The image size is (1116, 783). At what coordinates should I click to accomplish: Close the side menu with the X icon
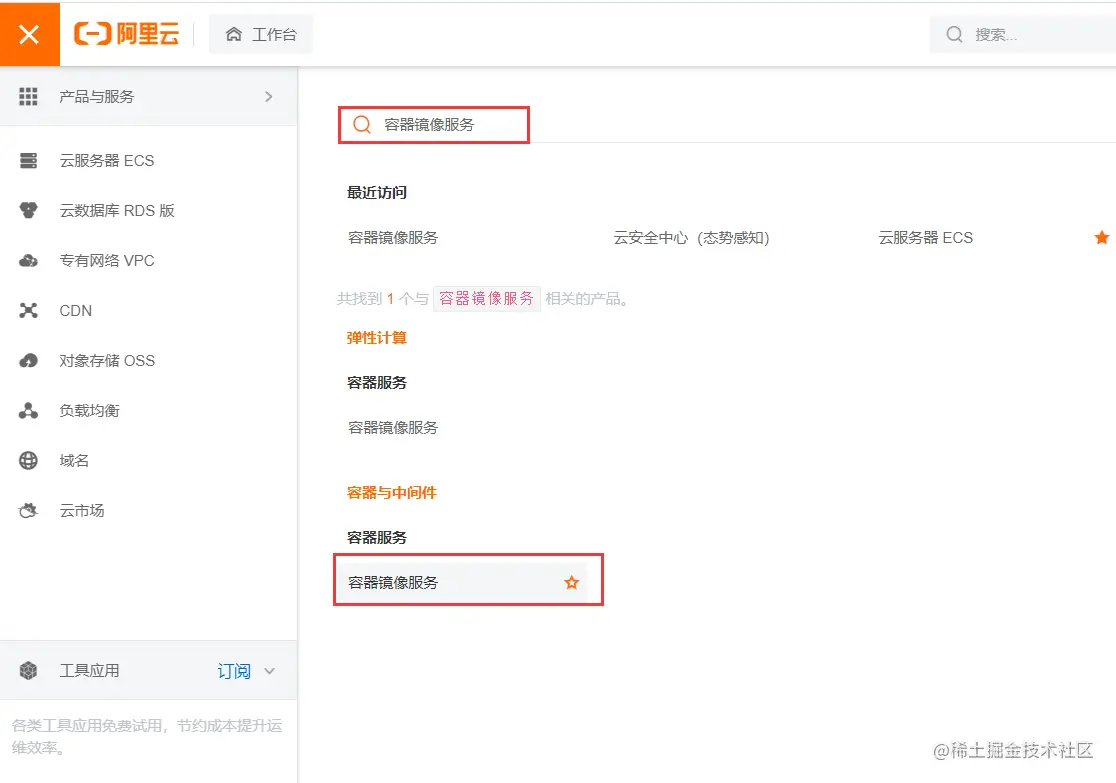point(29,33)
